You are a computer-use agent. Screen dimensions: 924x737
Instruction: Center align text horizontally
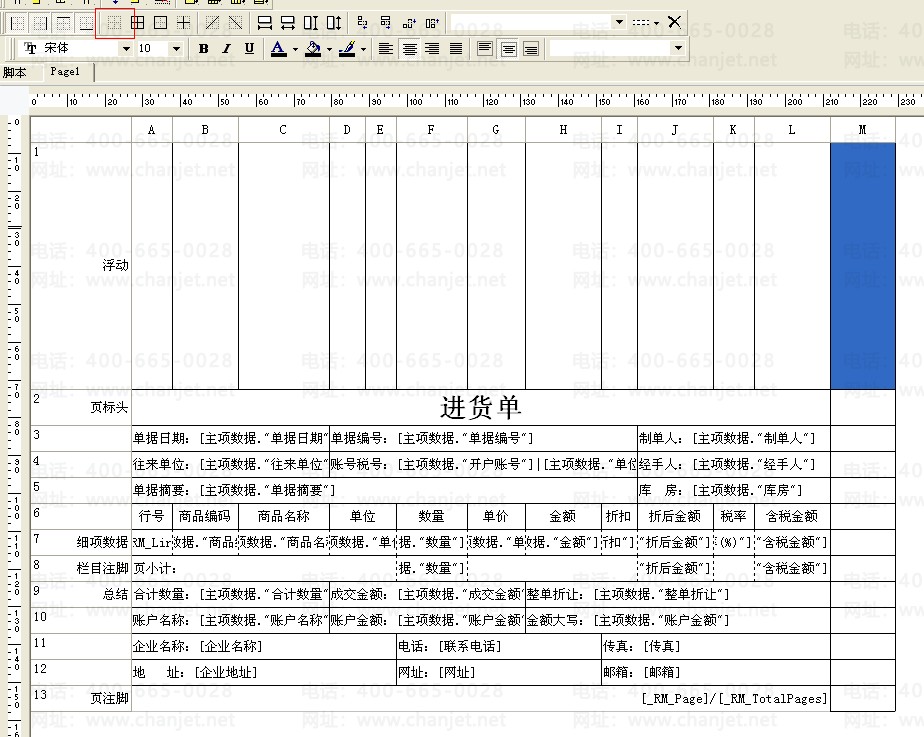pos(409,48)
